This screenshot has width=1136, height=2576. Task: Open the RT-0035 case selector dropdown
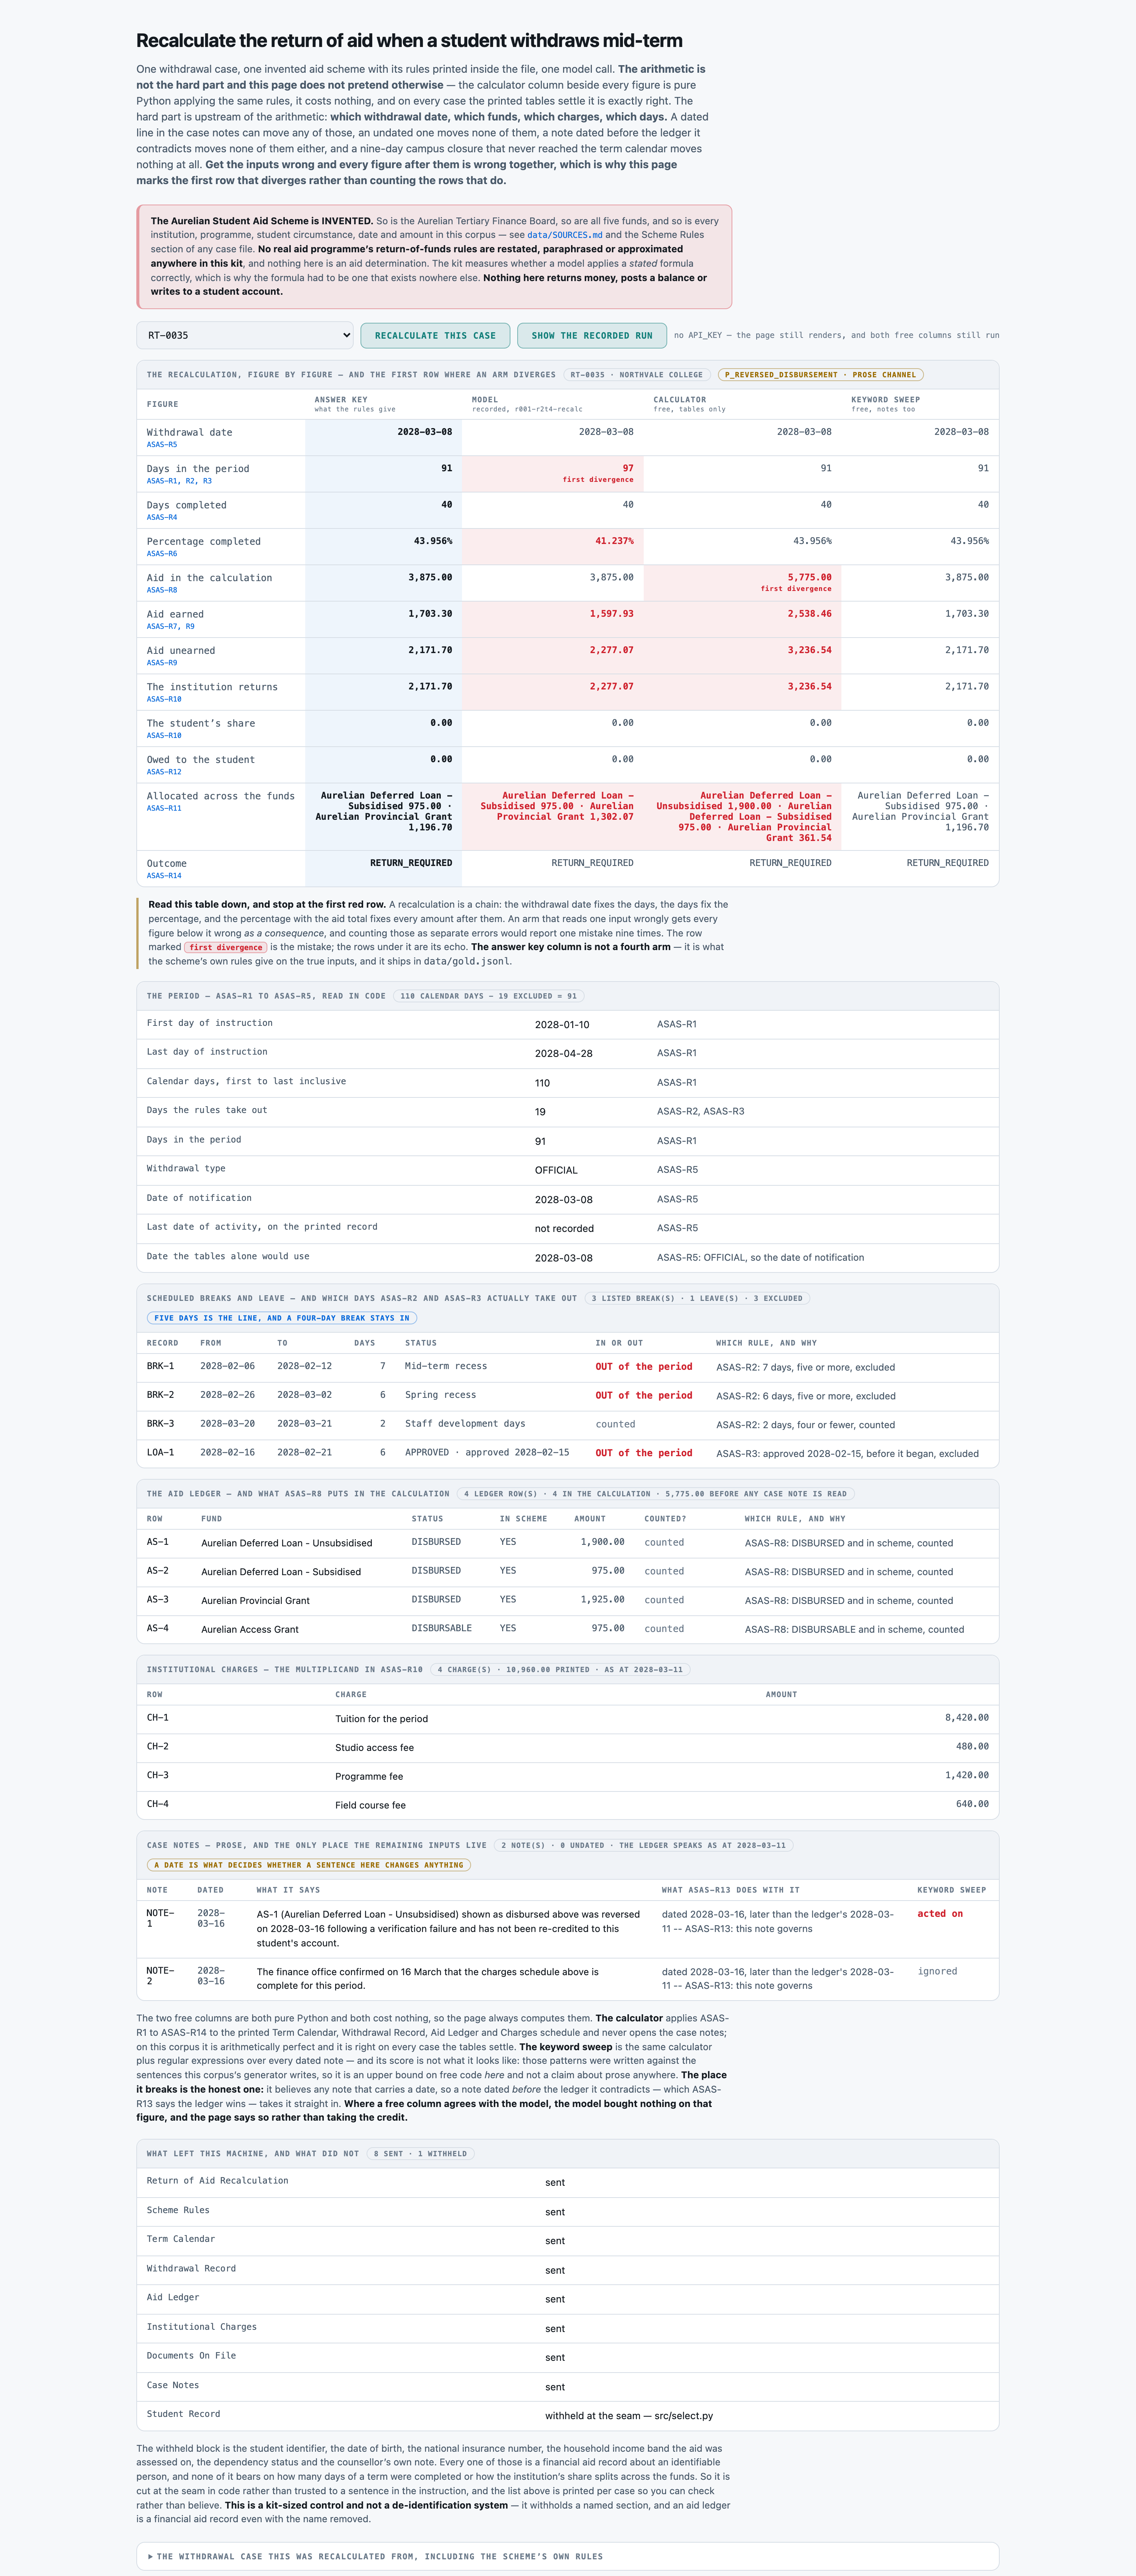[245, 335]
